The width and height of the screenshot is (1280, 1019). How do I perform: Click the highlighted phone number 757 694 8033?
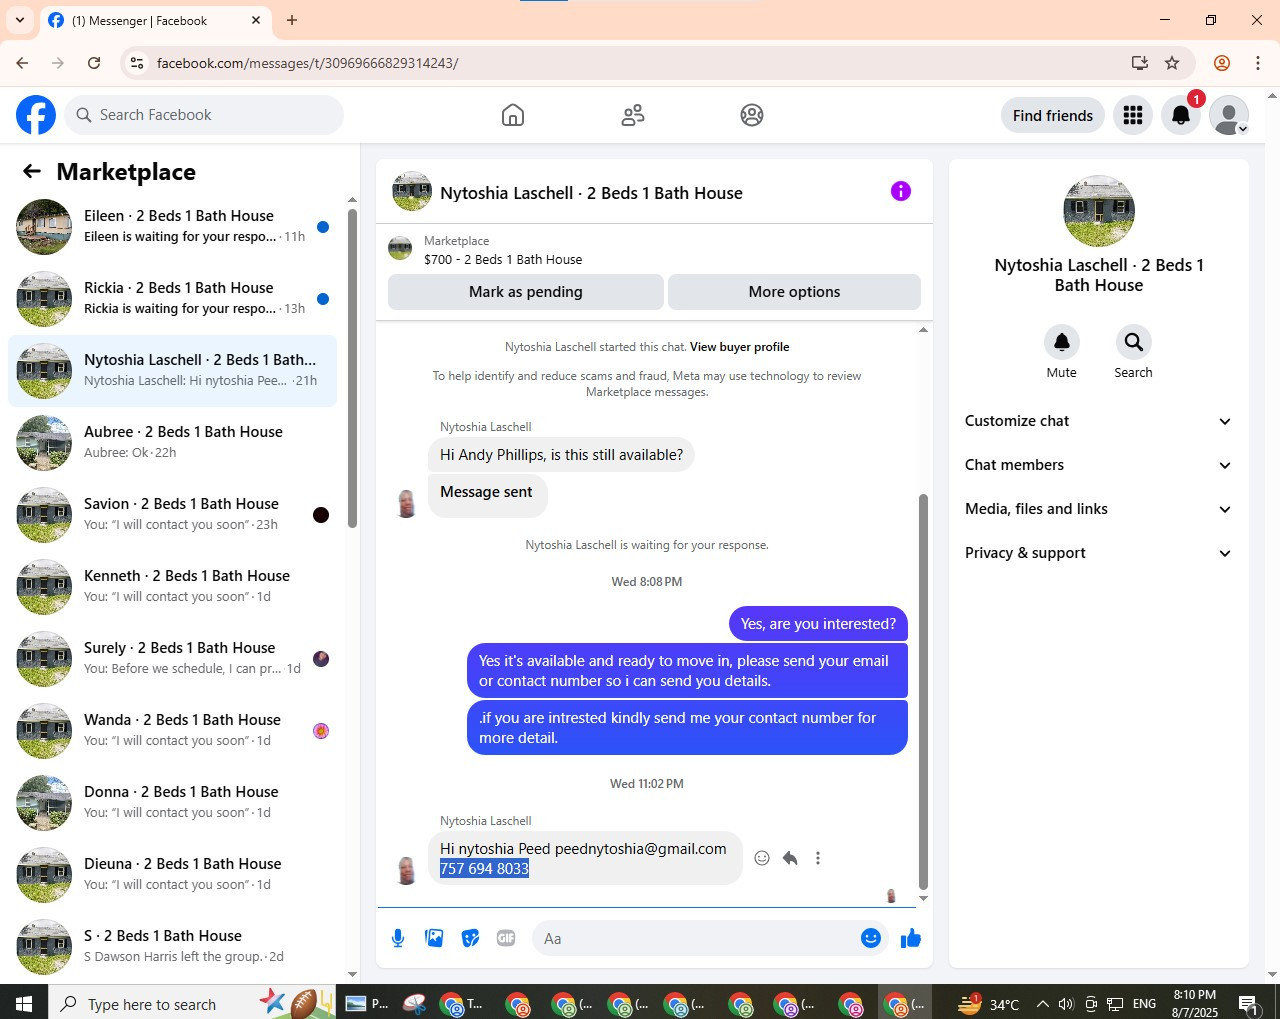484,869
